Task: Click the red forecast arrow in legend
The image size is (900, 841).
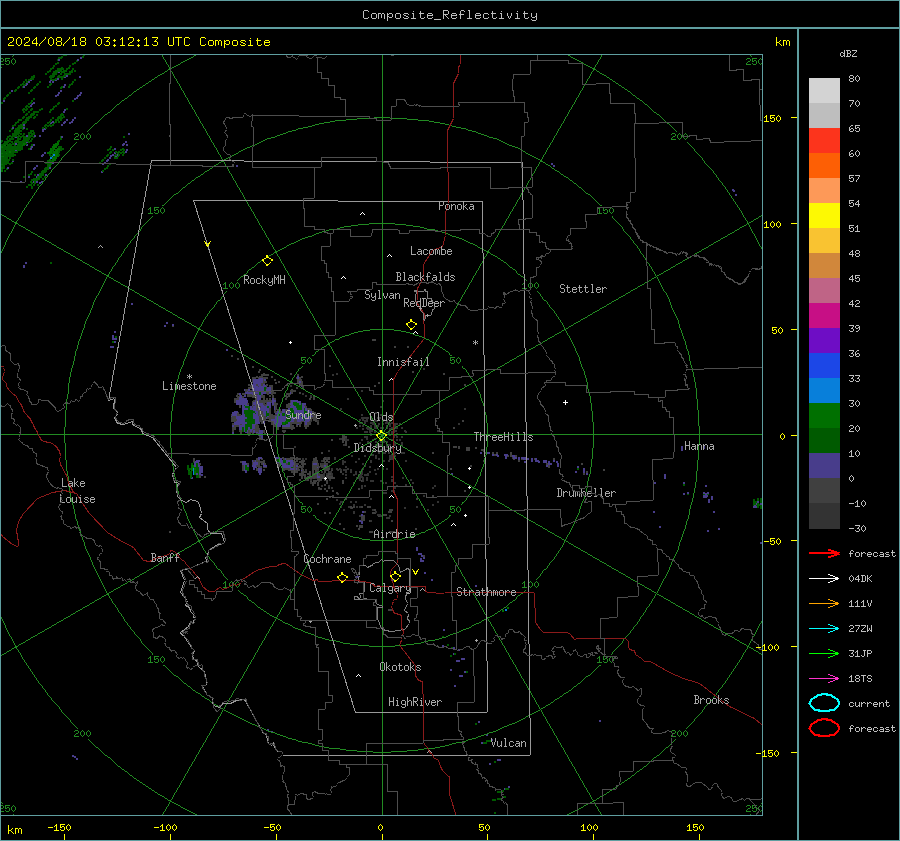Action: tap(824, 553)
